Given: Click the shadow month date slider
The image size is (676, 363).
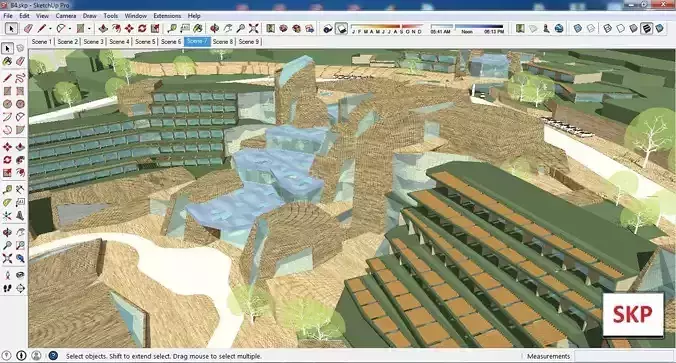Looking at the screenshot, I should [x=387, y=28].
